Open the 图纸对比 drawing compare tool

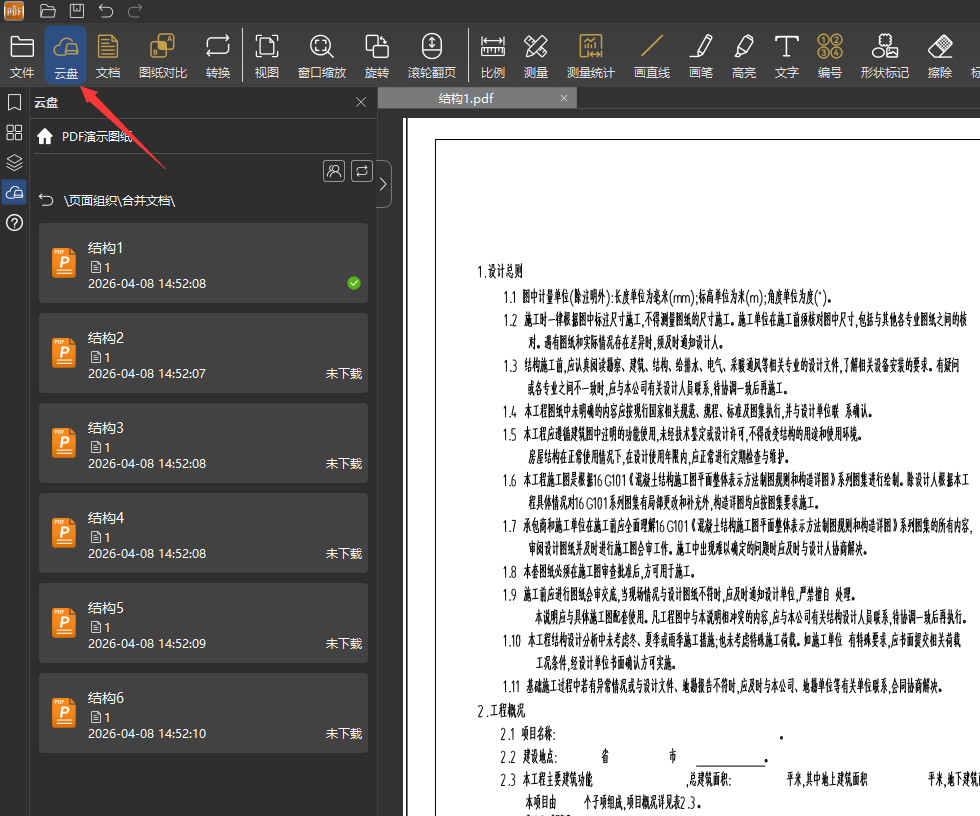click(162, 55)
